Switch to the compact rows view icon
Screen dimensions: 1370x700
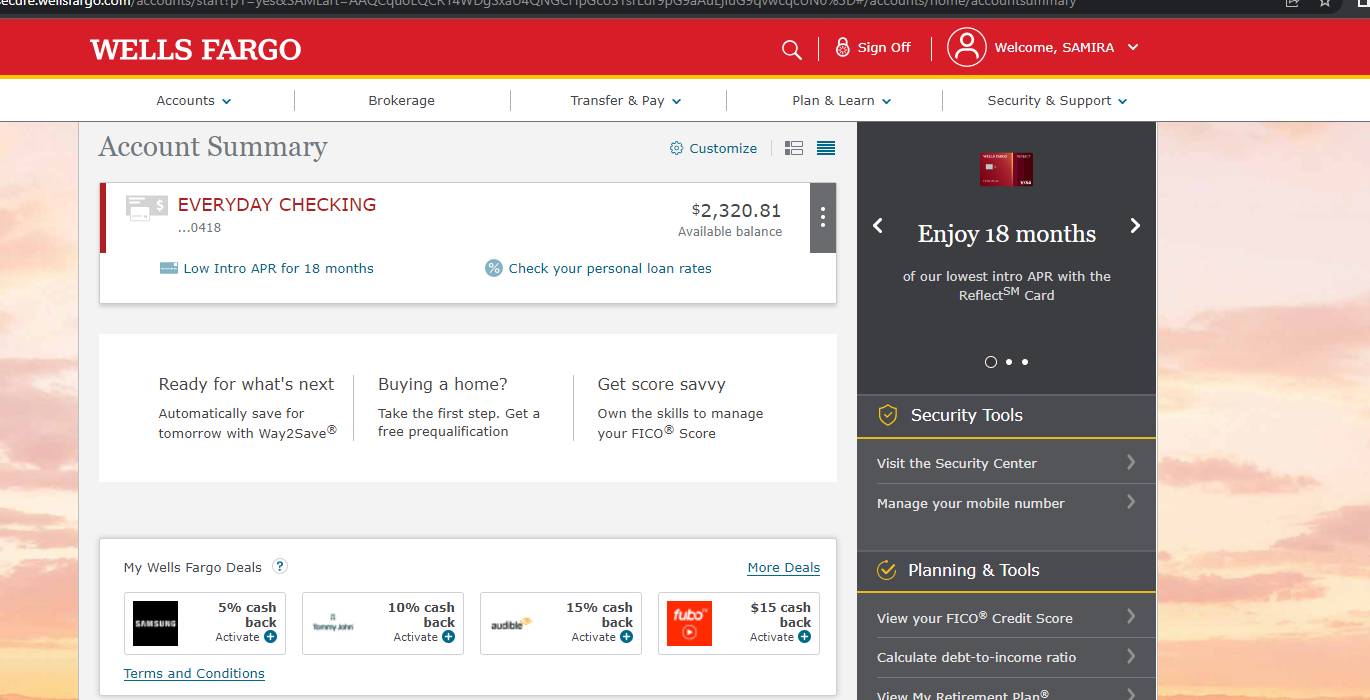pyautogui.click(x=826, y=148)
